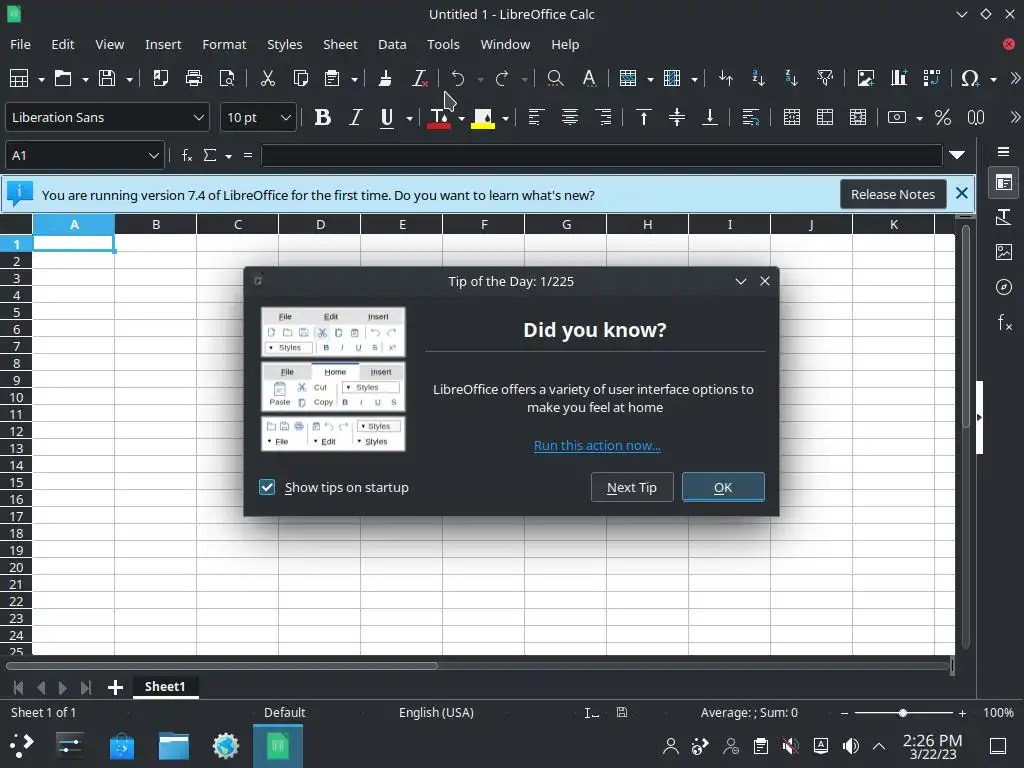Screen dimensions: 1024x768
Task: Open the font size dropdown
Action: [x=285, y=118]
